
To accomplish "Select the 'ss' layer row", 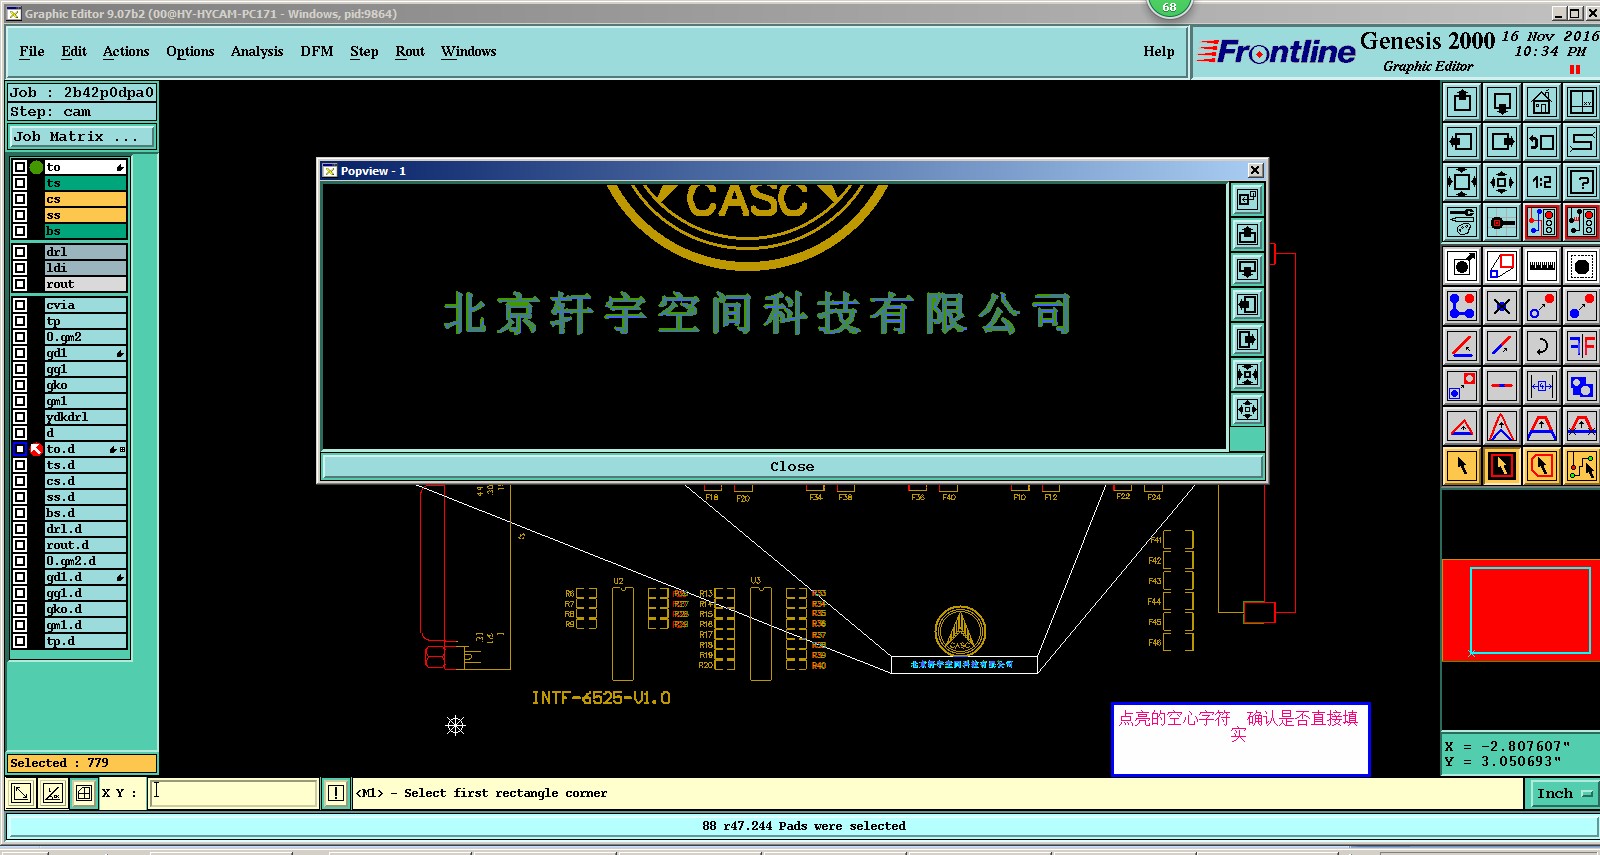I will point(85,215).
